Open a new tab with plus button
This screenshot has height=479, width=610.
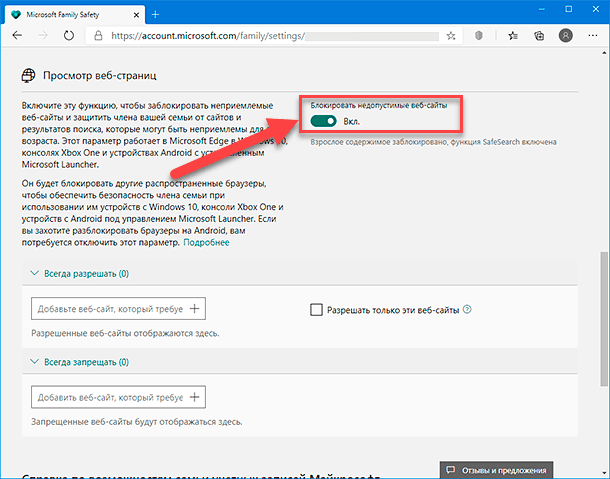click(x=155, y=15)
